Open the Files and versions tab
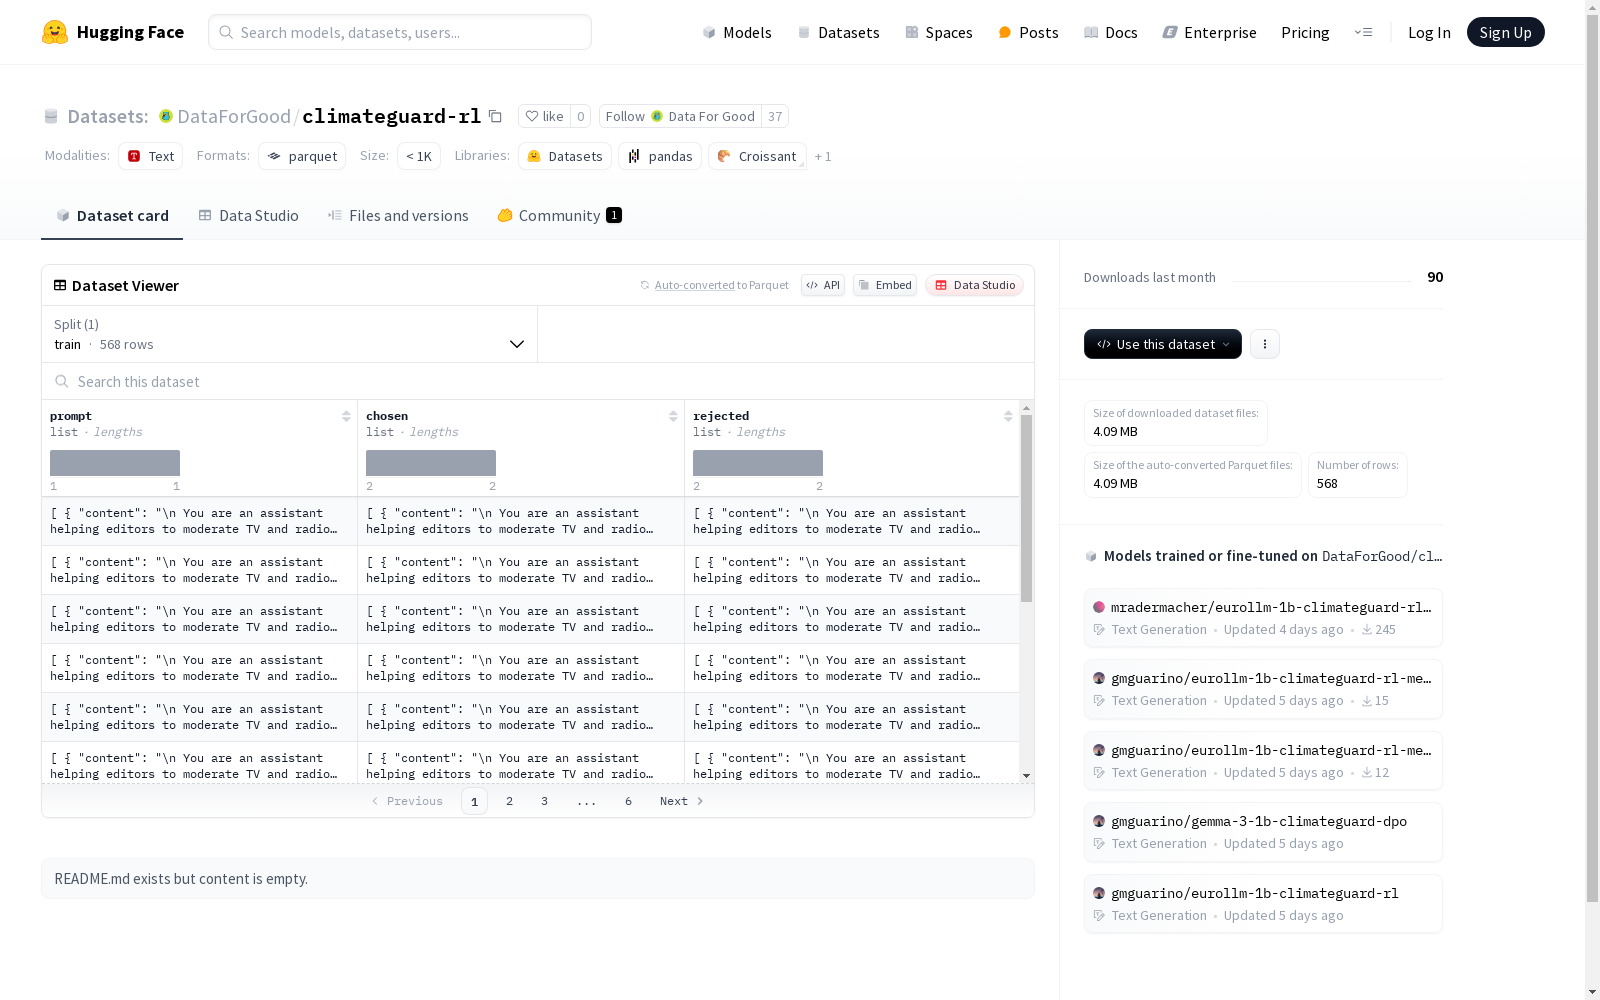Screen dimensions: 1600x1000 (x=398, y=216)
